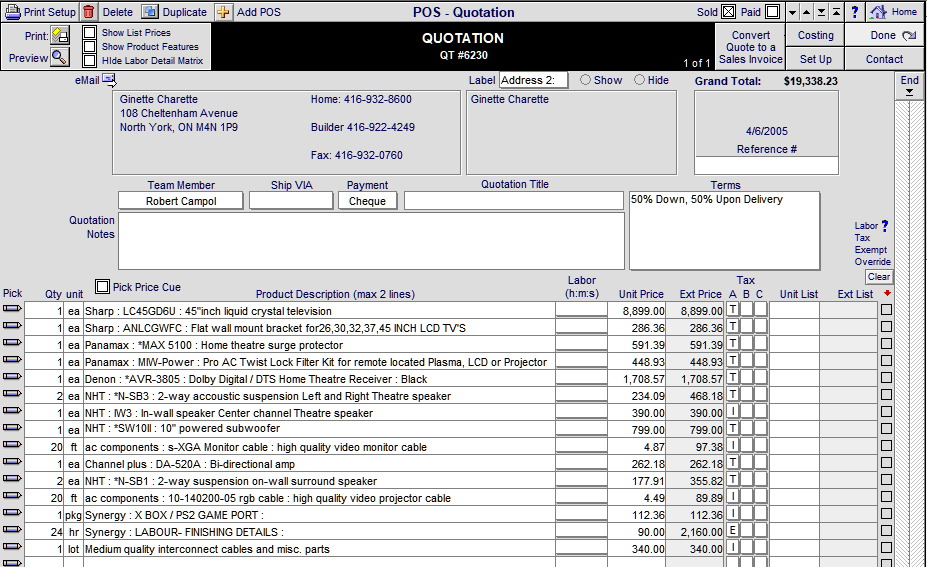
Task: Check the override box for Sharp LC45GD6U row
Action: (x=886, y=309)
